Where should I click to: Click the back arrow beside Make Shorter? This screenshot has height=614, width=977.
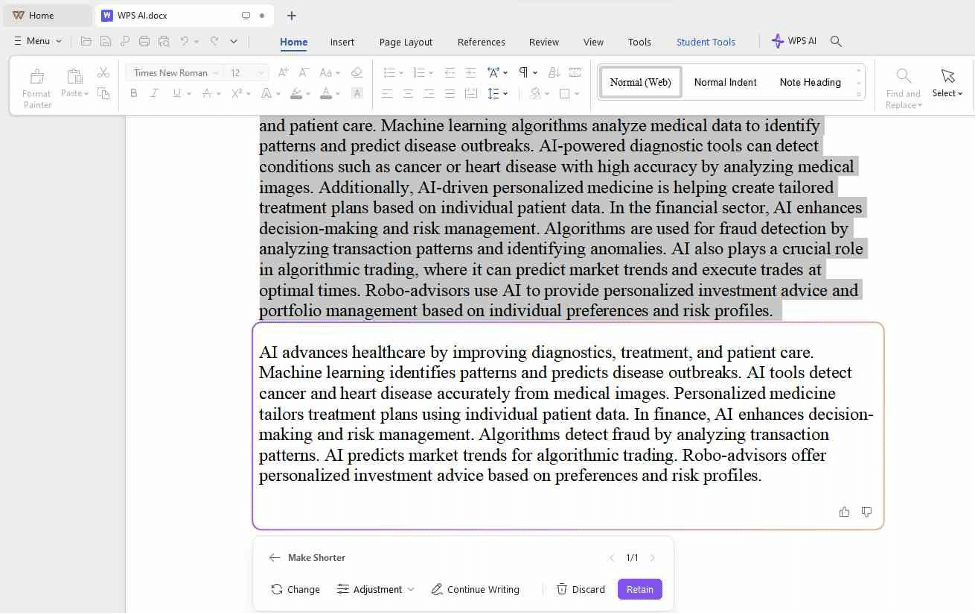tap(275, 558)
